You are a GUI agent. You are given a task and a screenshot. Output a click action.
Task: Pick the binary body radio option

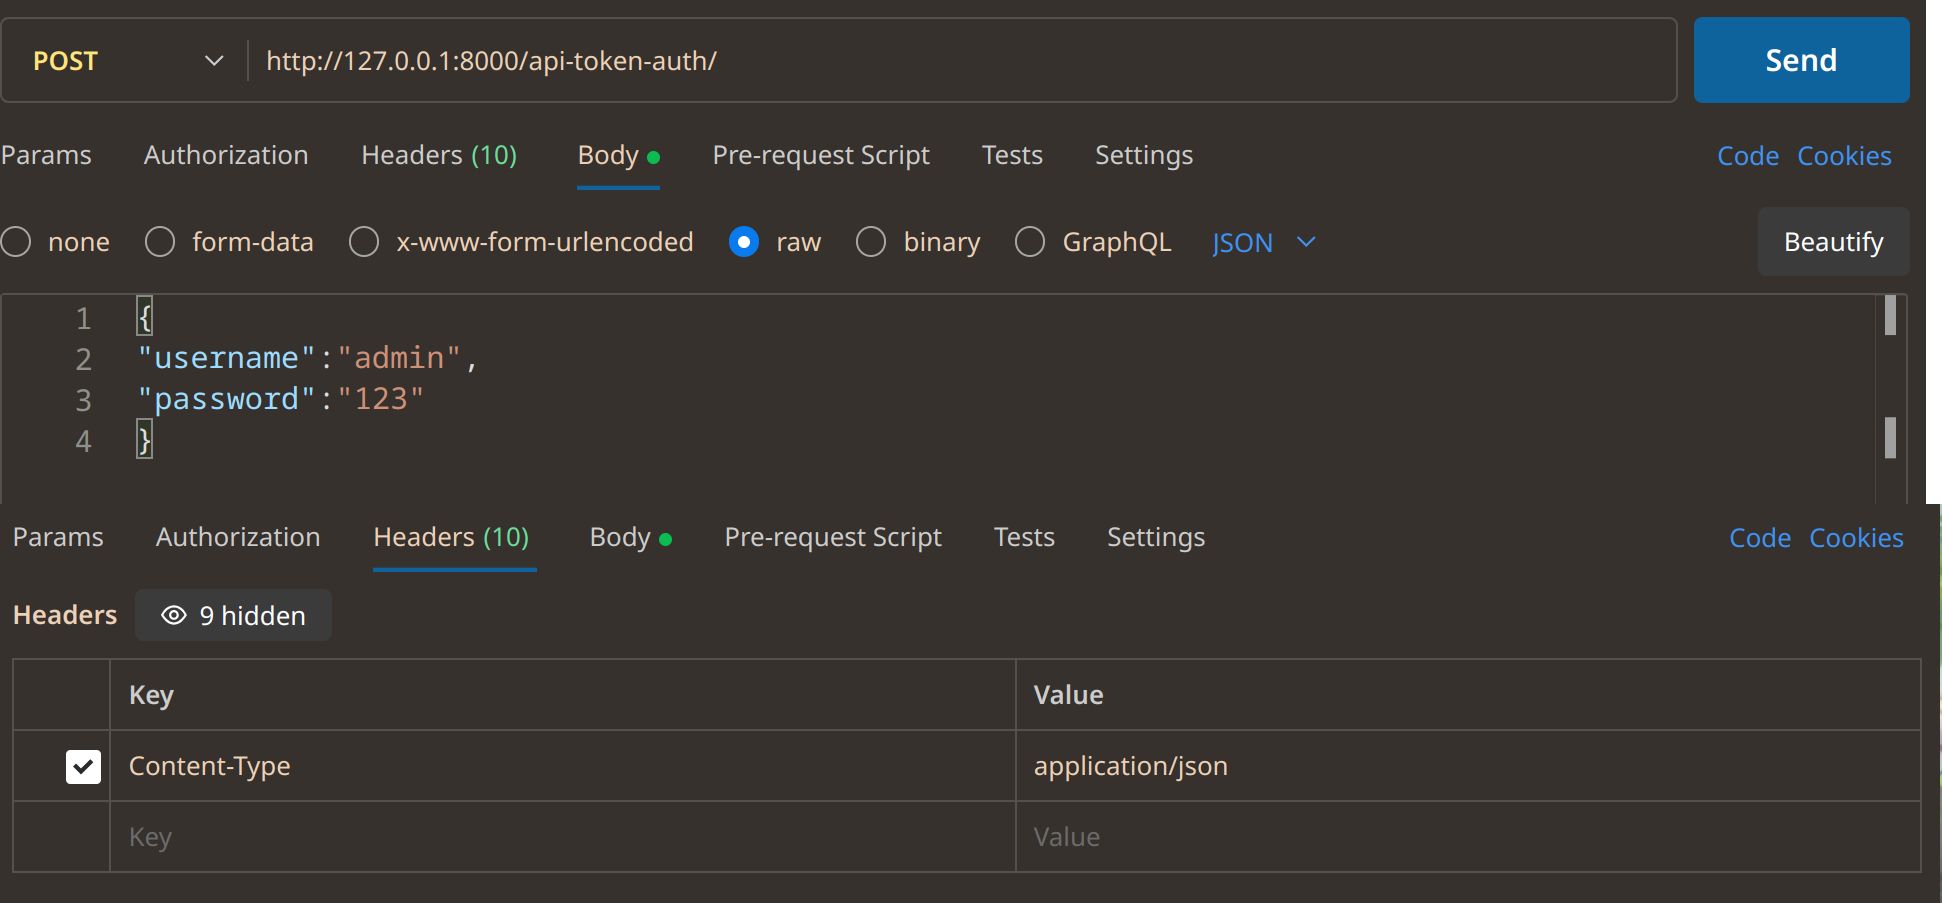point(871,242)
